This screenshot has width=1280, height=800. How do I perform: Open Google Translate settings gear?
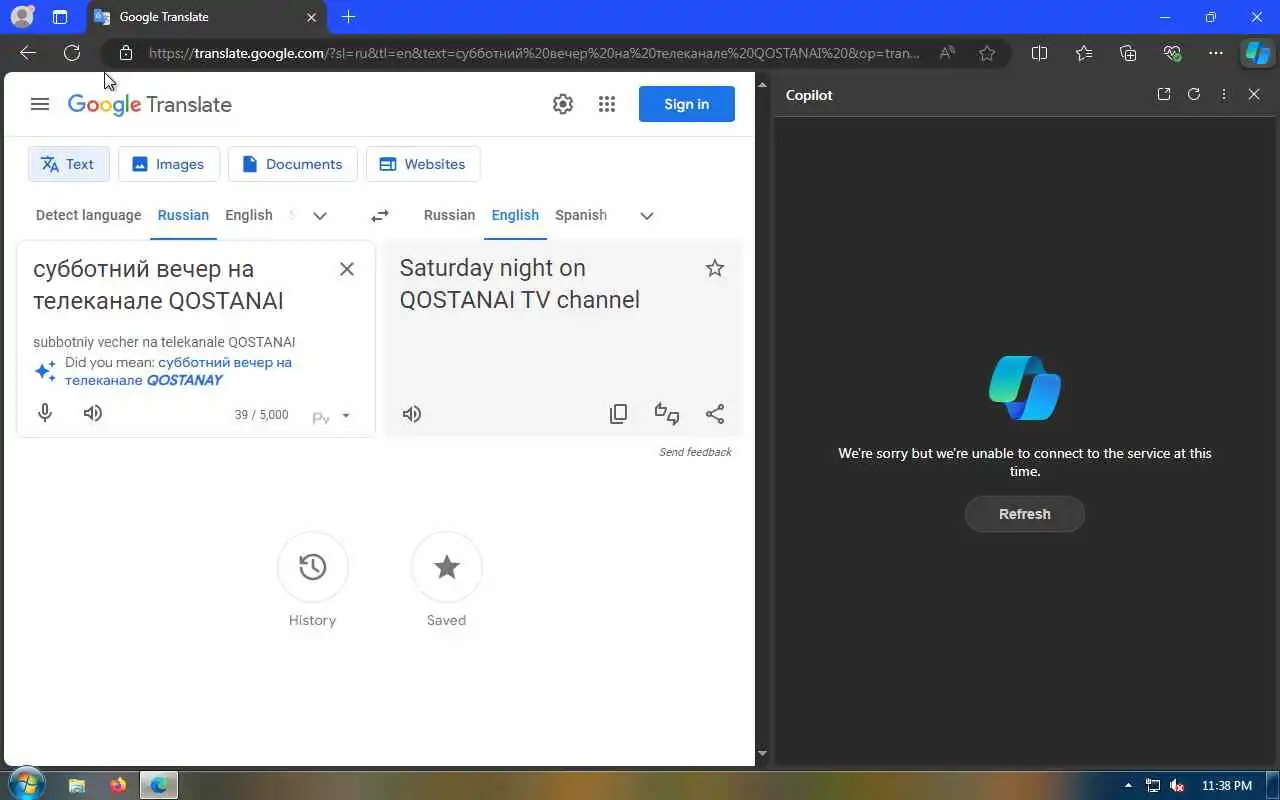[x=563, y=104]
